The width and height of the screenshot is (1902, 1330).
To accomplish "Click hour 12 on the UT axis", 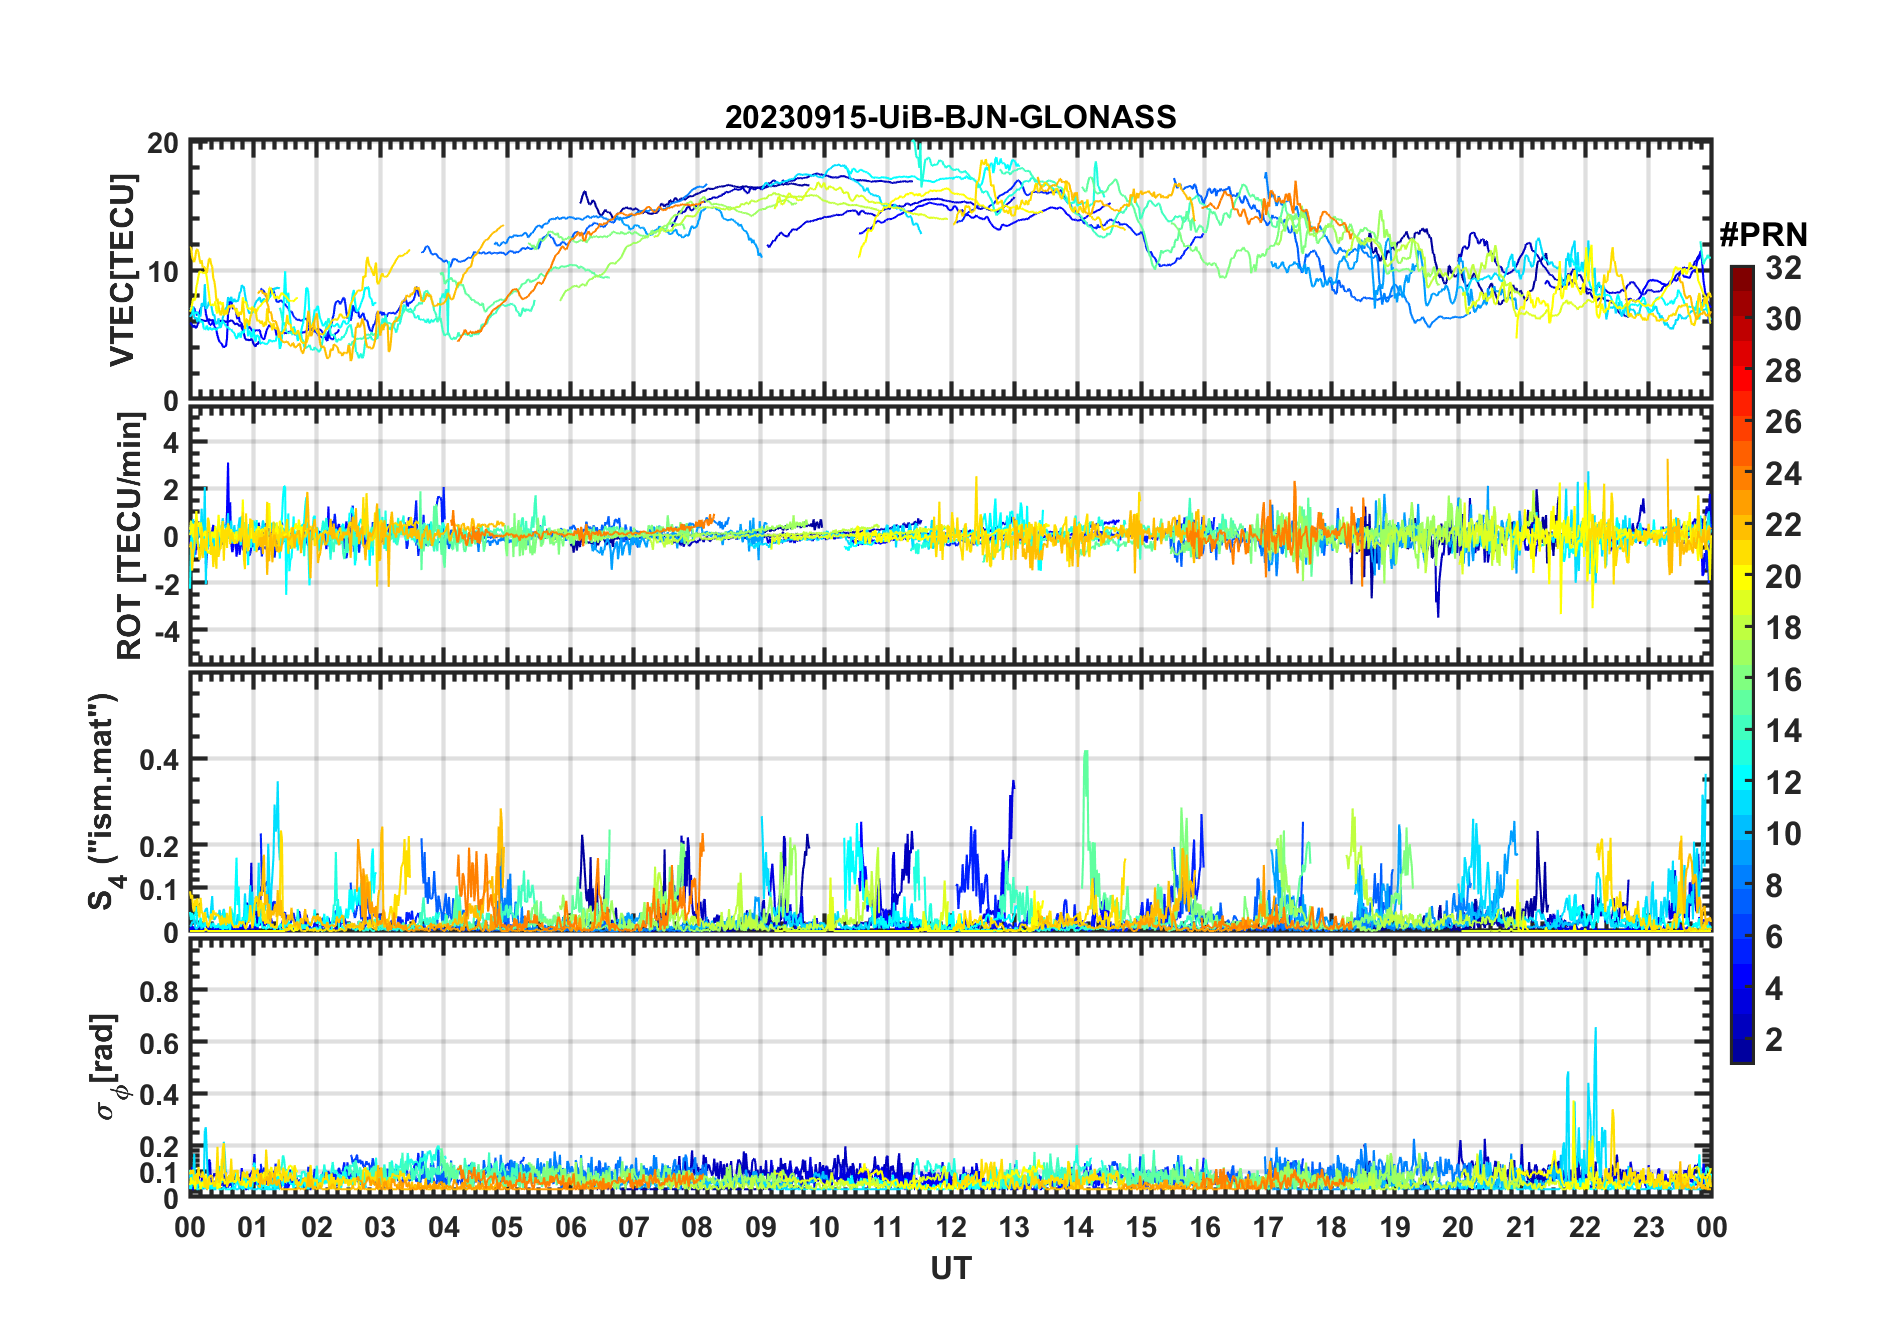I will (951, 1227).
